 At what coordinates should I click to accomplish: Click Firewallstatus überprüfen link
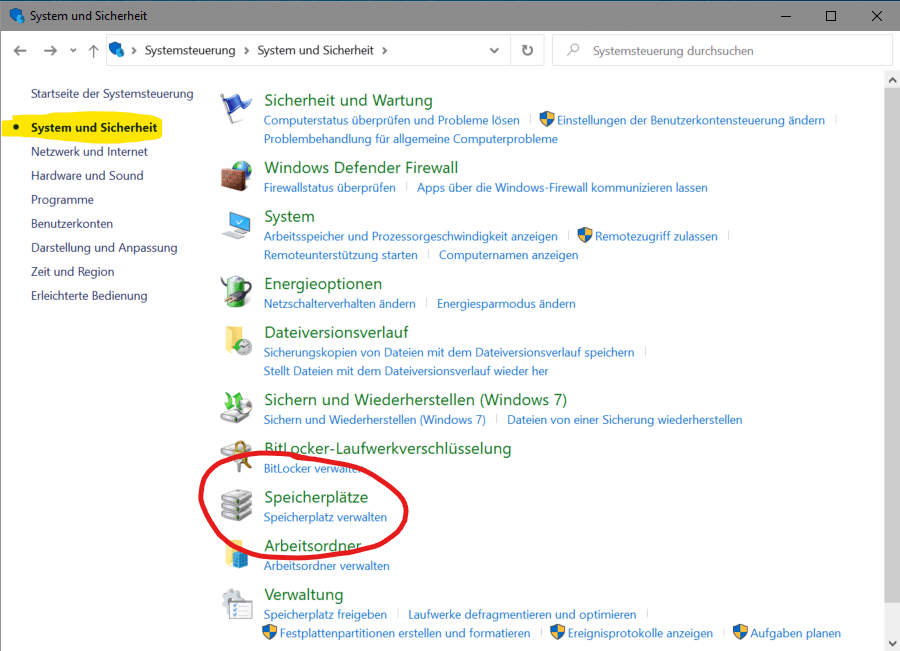point(329,188)
